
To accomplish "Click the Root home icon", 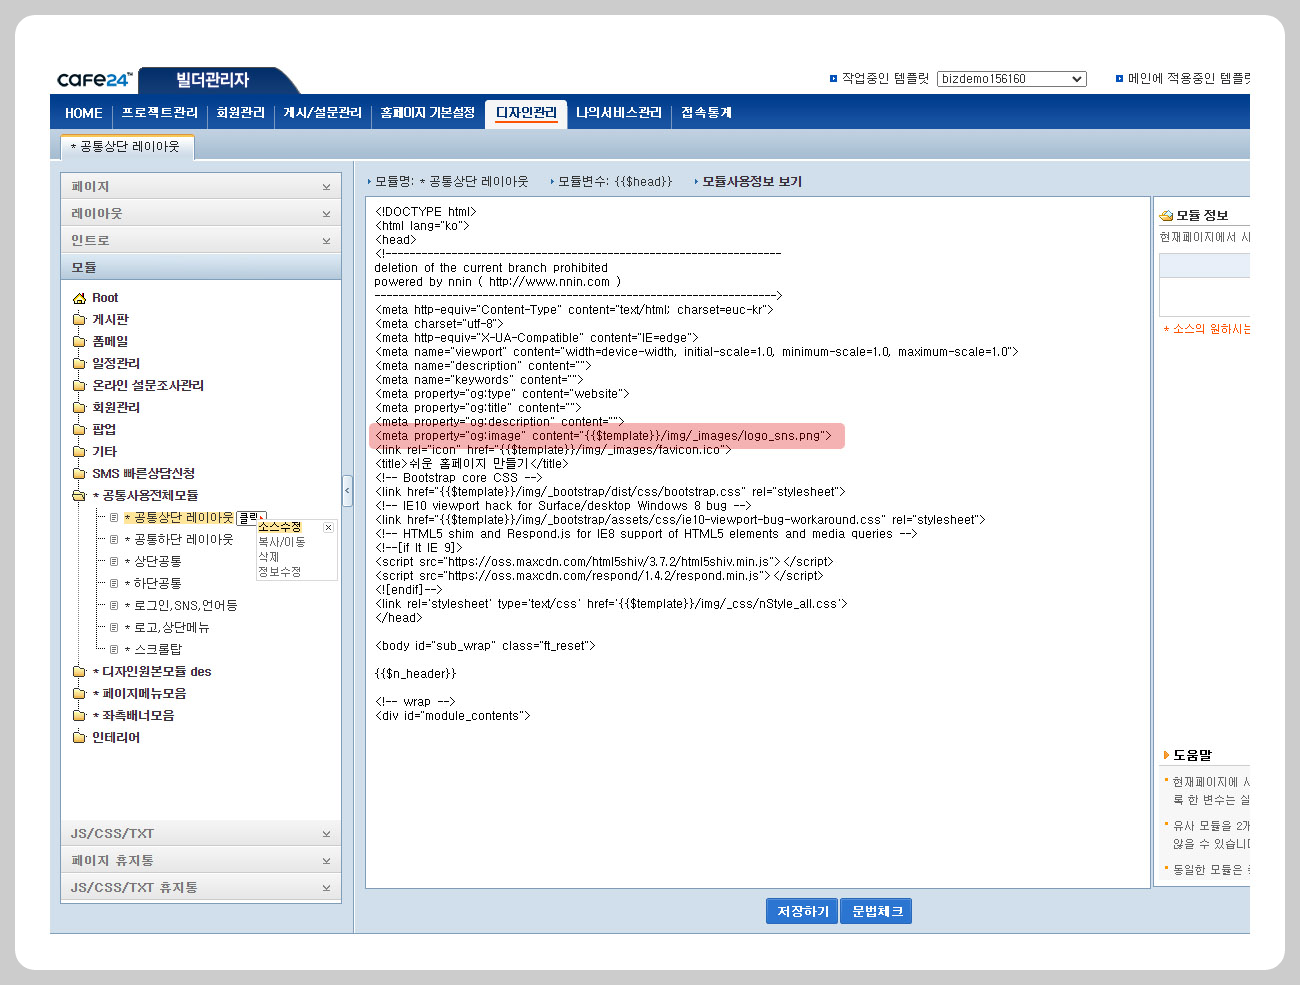I will point(79,298).
